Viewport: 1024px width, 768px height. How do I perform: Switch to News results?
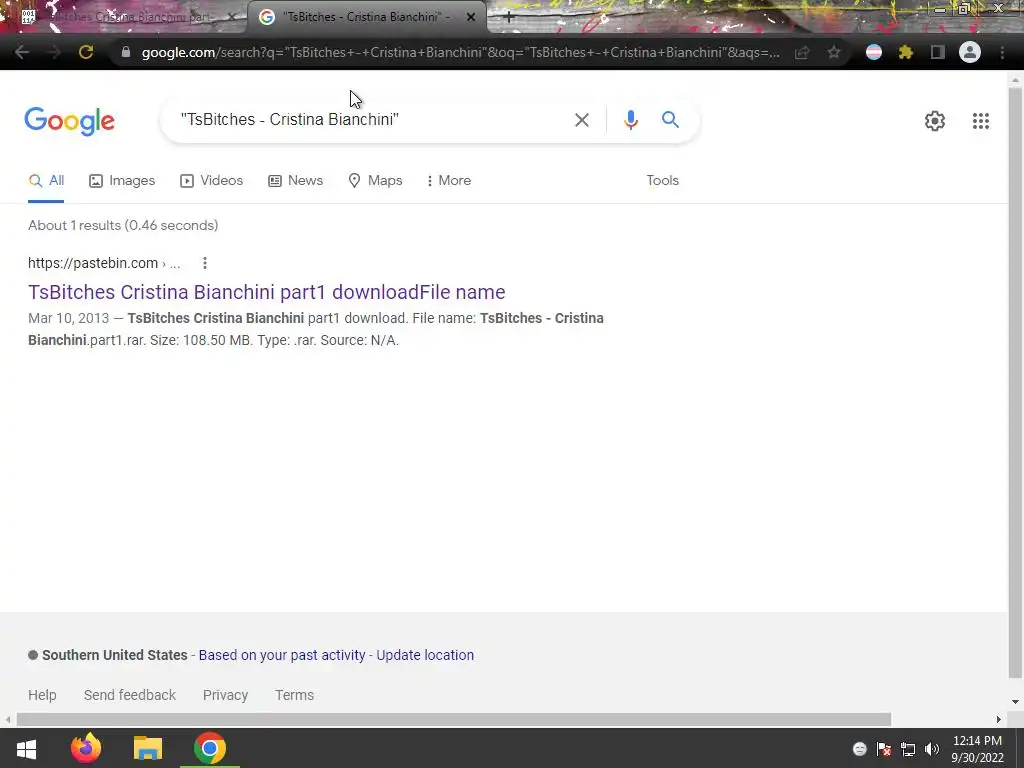pyautogui.click(x=295, y=181)
